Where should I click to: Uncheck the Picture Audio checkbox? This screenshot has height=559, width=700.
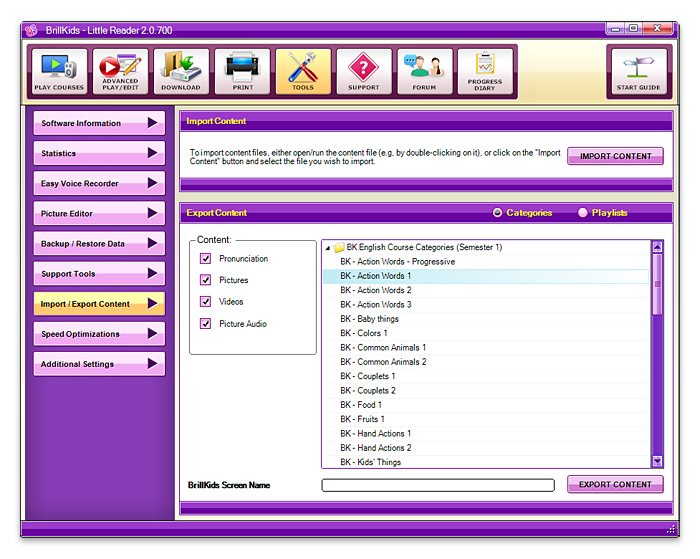[205, 323]
